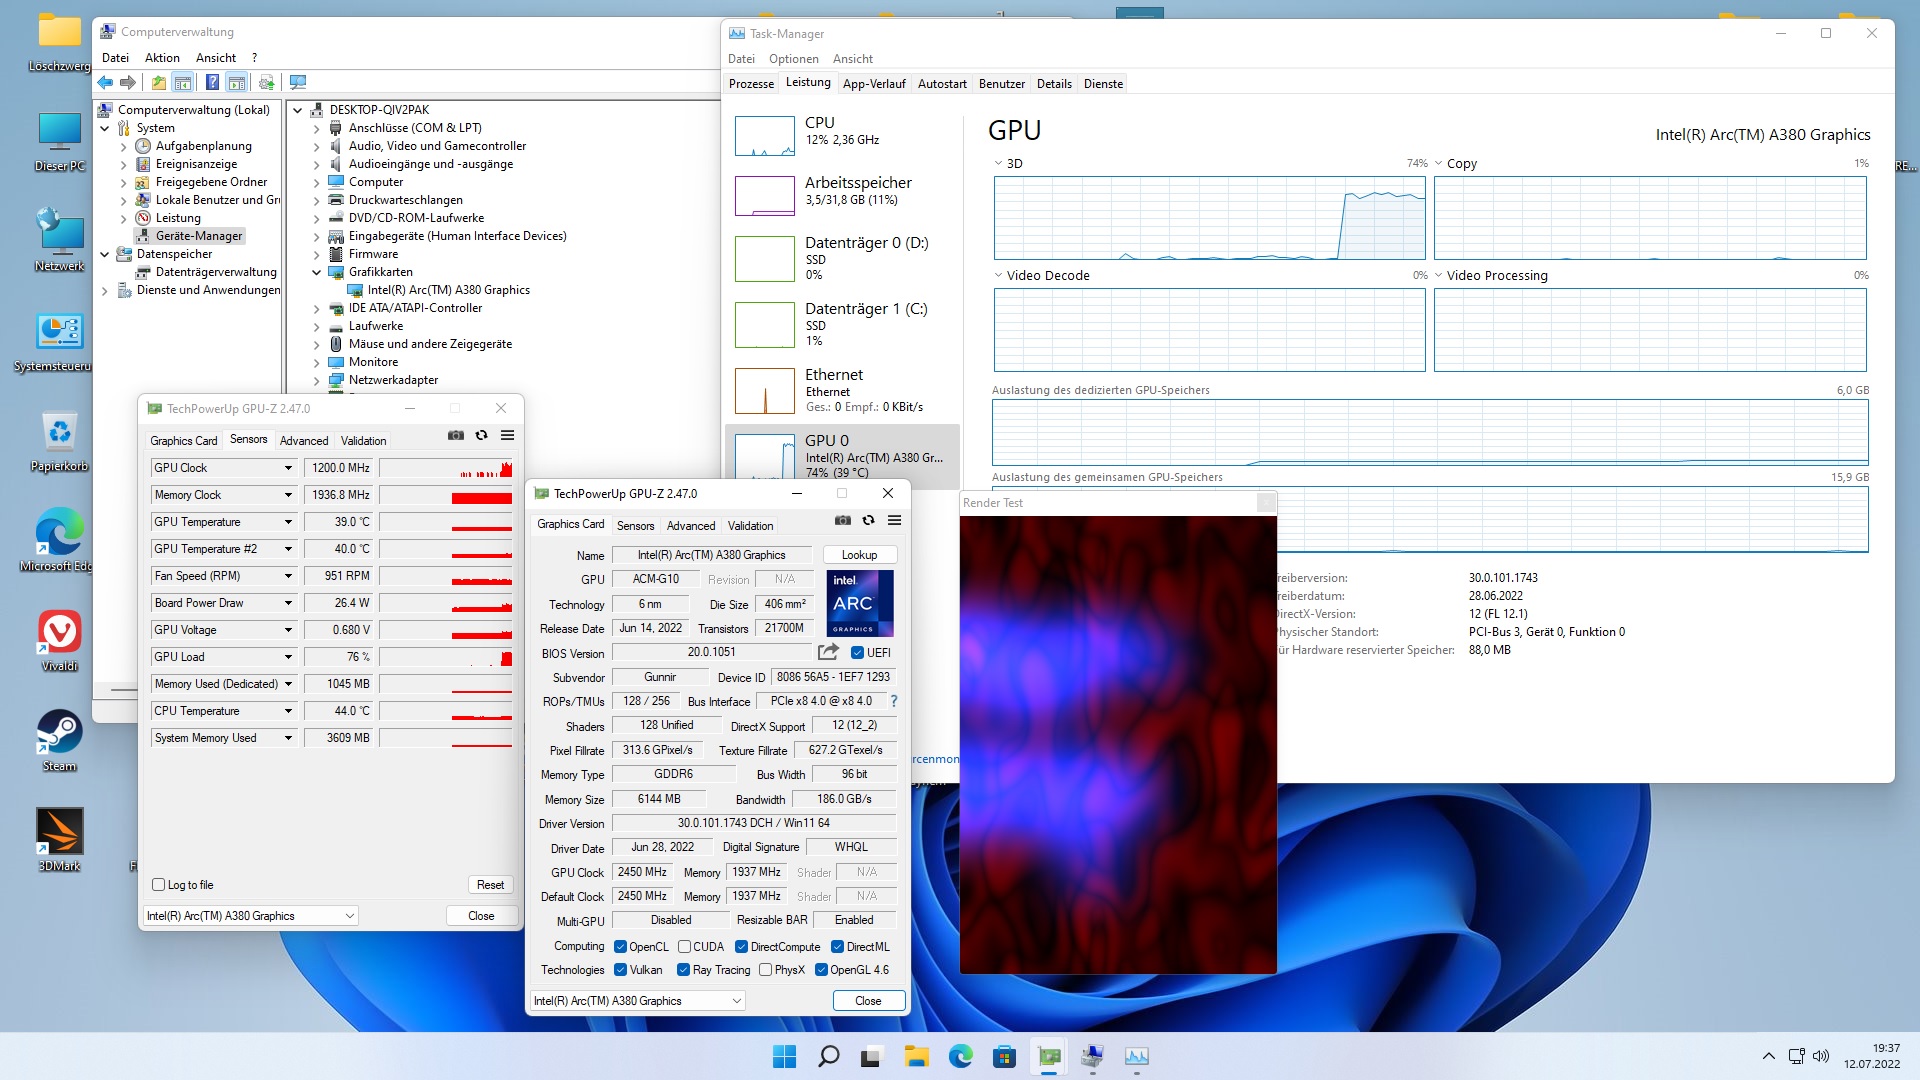This screenshot has height=1080, width=1920.
Task: Close GPU-Z Sensors with the Close button
Action: click(x=481, y=916)
